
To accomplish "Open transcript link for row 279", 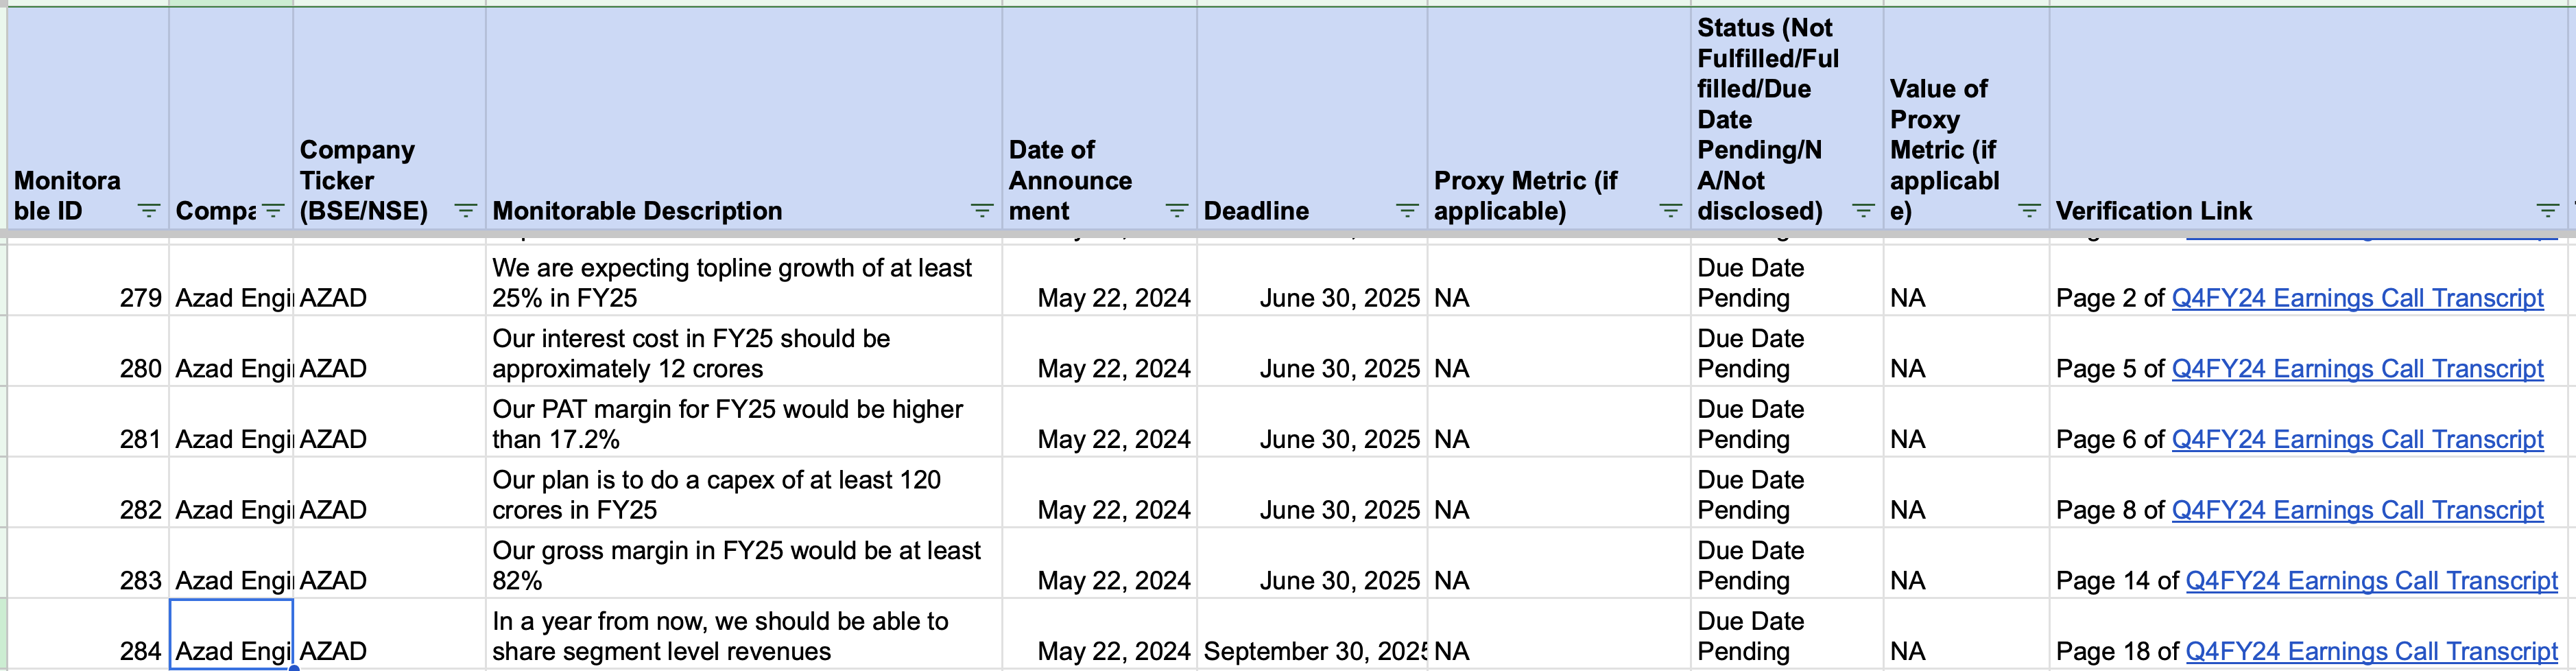I will (x=2357, y=298).
